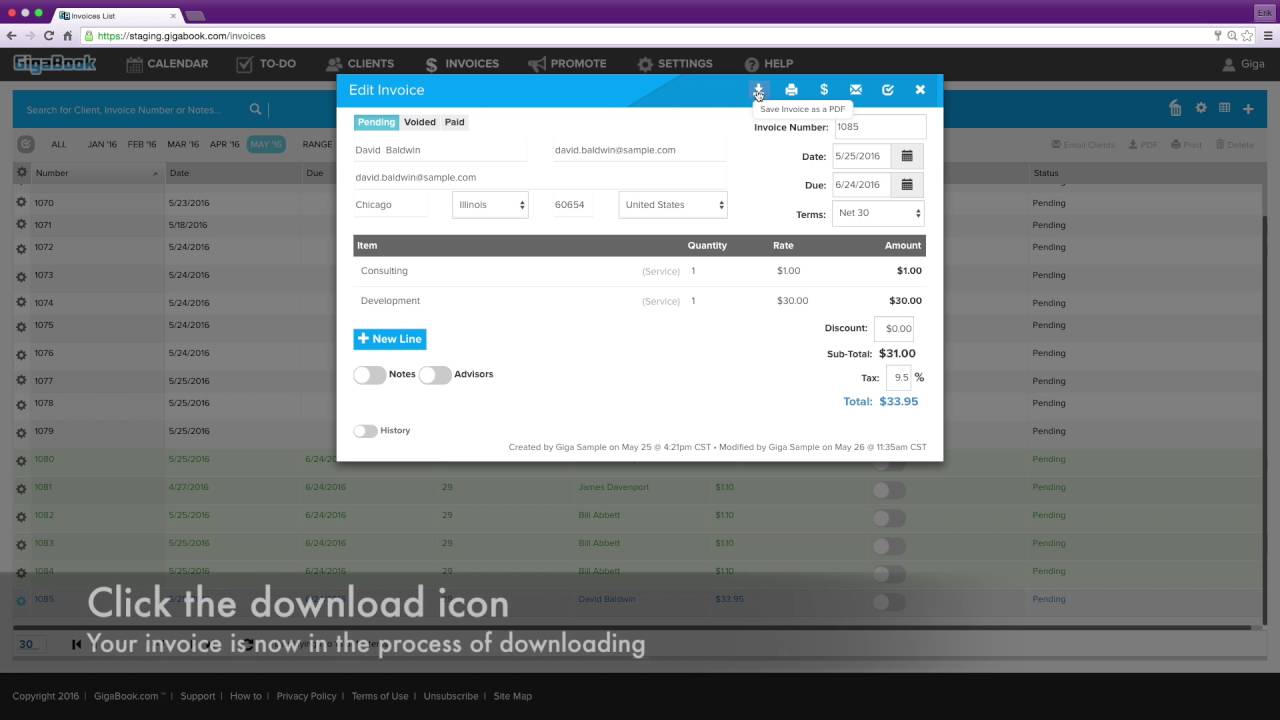Open the Illinois state dropdown
The width and height of the screenshot is (1280, 720).
coord(490,205)
